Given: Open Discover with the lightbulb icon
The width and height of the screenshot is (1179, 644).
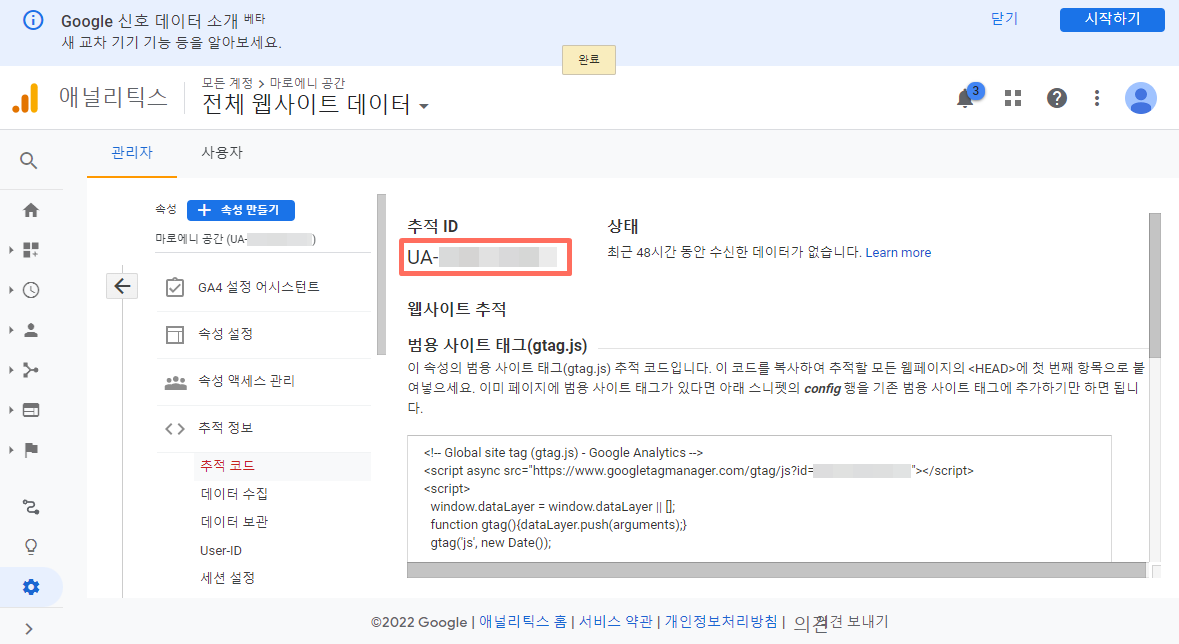Looking at the screenshot, I should point(30,546).
